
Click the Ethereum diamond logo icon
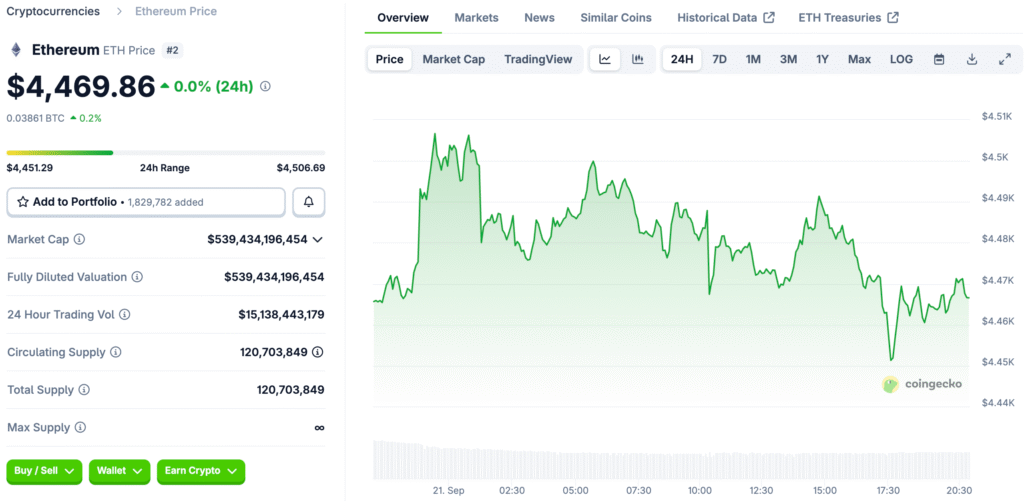(16, 50)
